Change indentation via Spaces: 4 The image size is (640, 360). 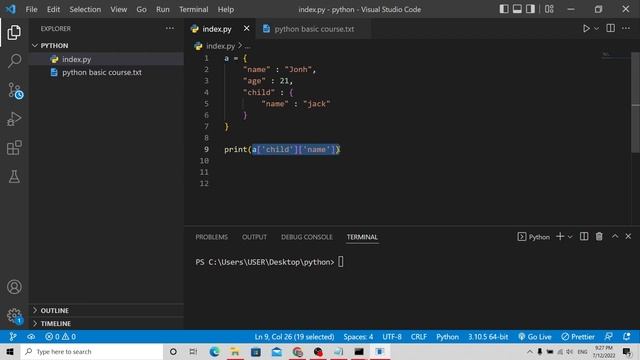pyautogui.click(x=358, y=337)
